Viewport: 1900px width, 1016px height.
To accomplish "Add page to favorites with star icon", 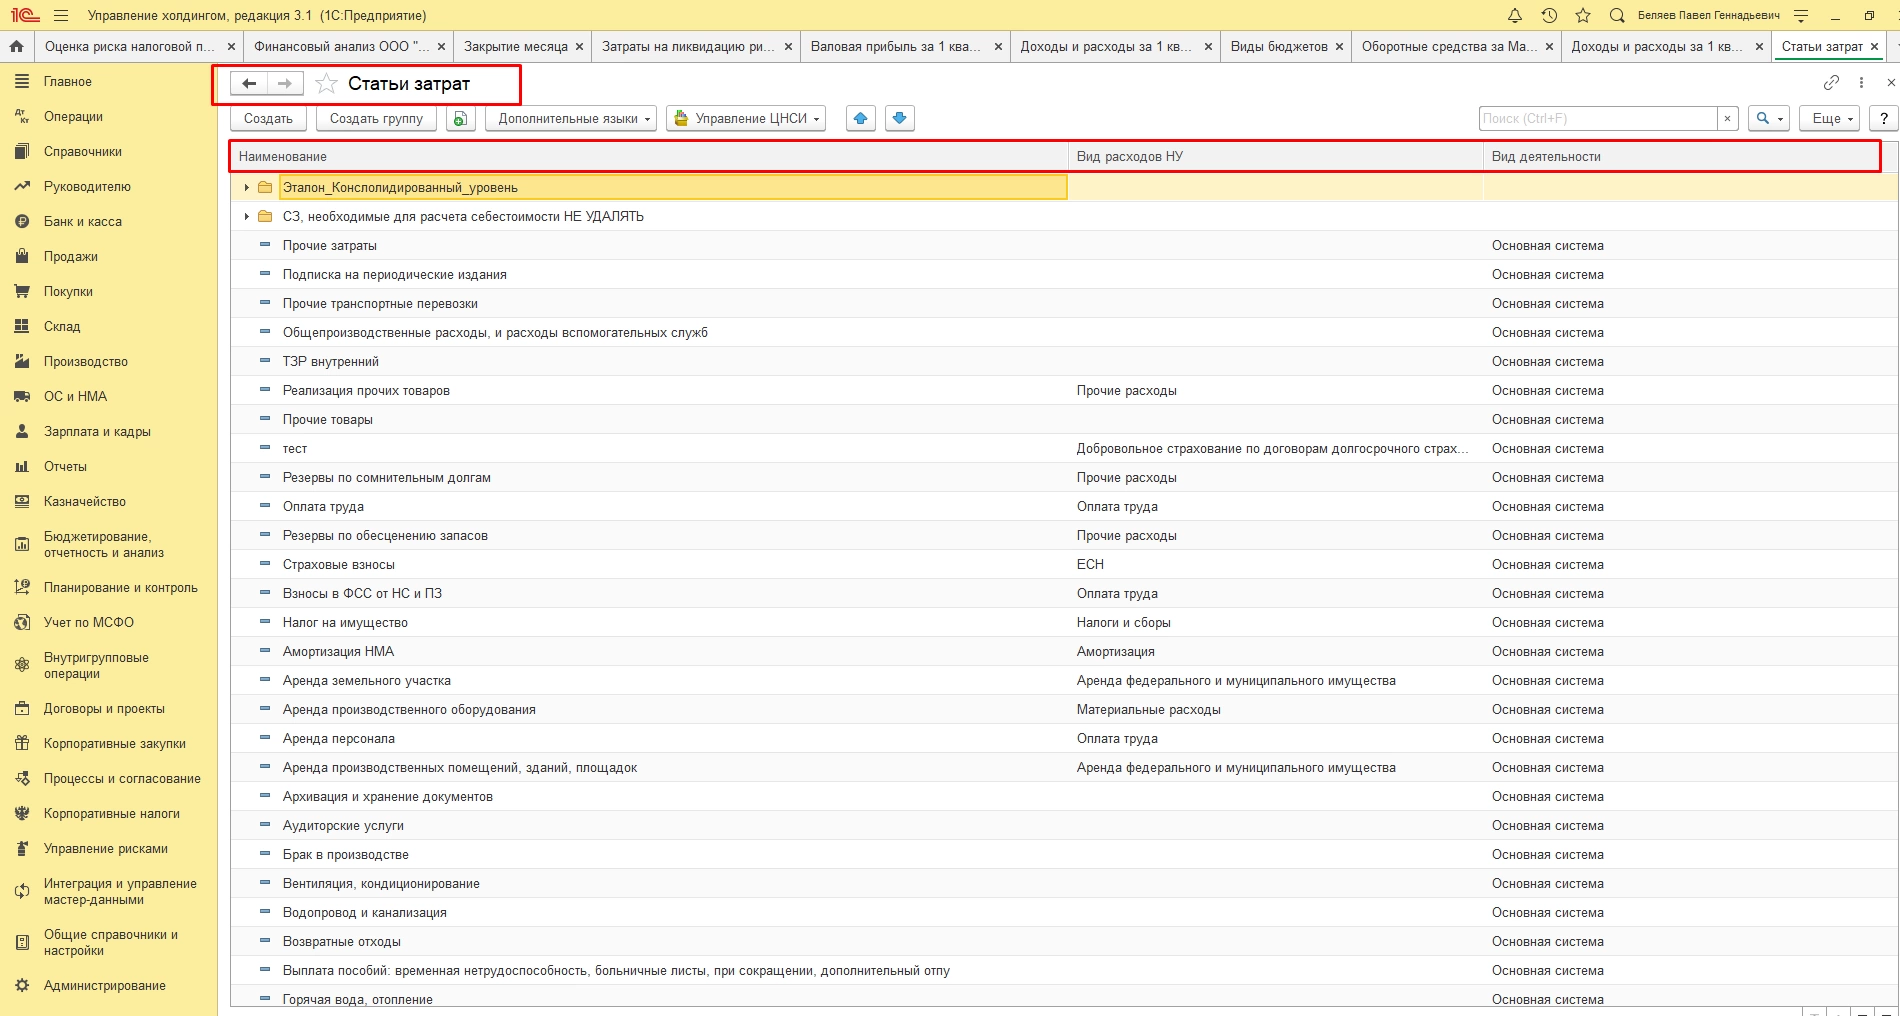I will tap(326, 84).
